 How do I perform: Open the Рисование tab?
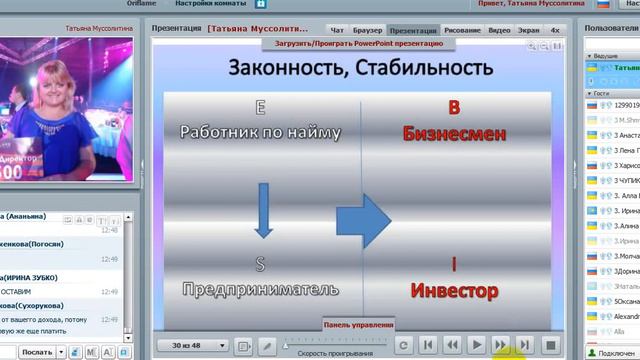(462, 30)
